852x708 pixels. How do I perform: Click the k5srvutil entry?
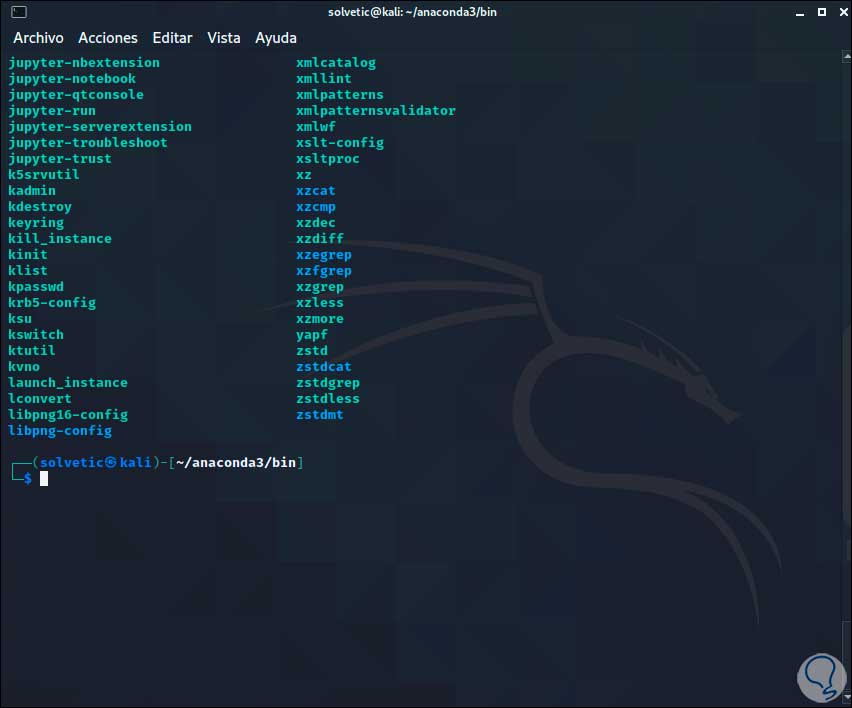[x=43, y=174]
